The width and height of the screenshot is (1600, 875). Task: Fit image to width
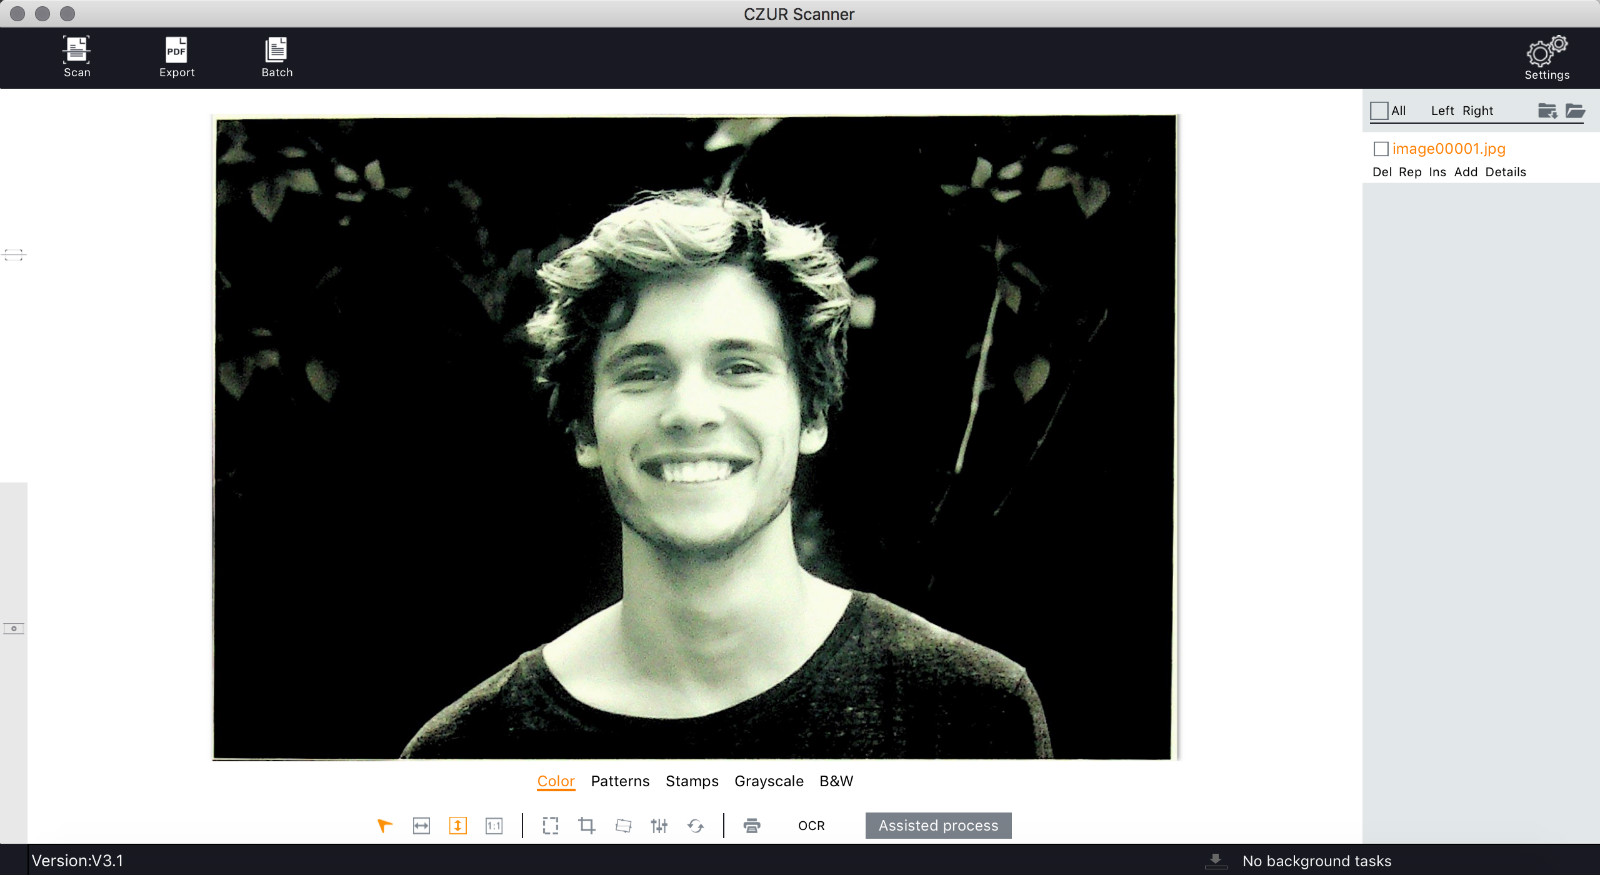click(x=421, y=825)
